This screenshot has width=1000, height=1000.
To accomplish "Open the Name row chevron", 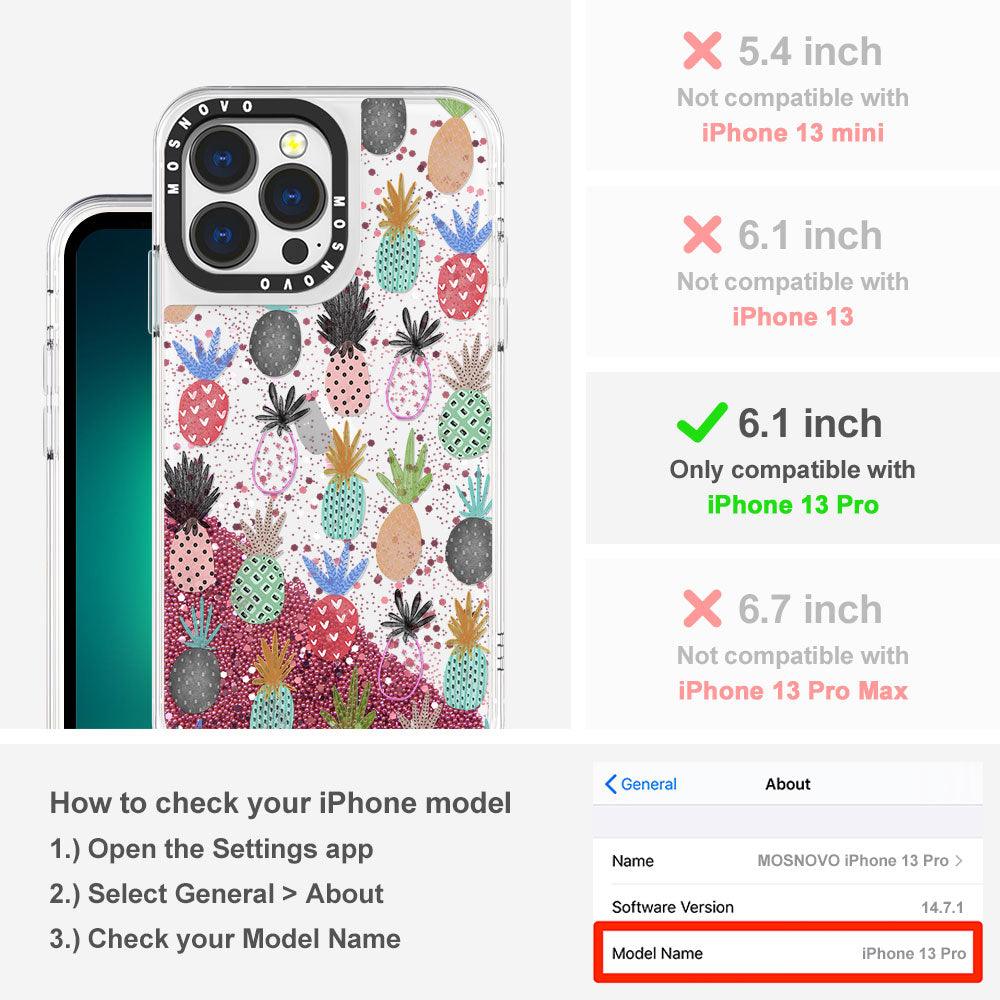I will 959,860.
